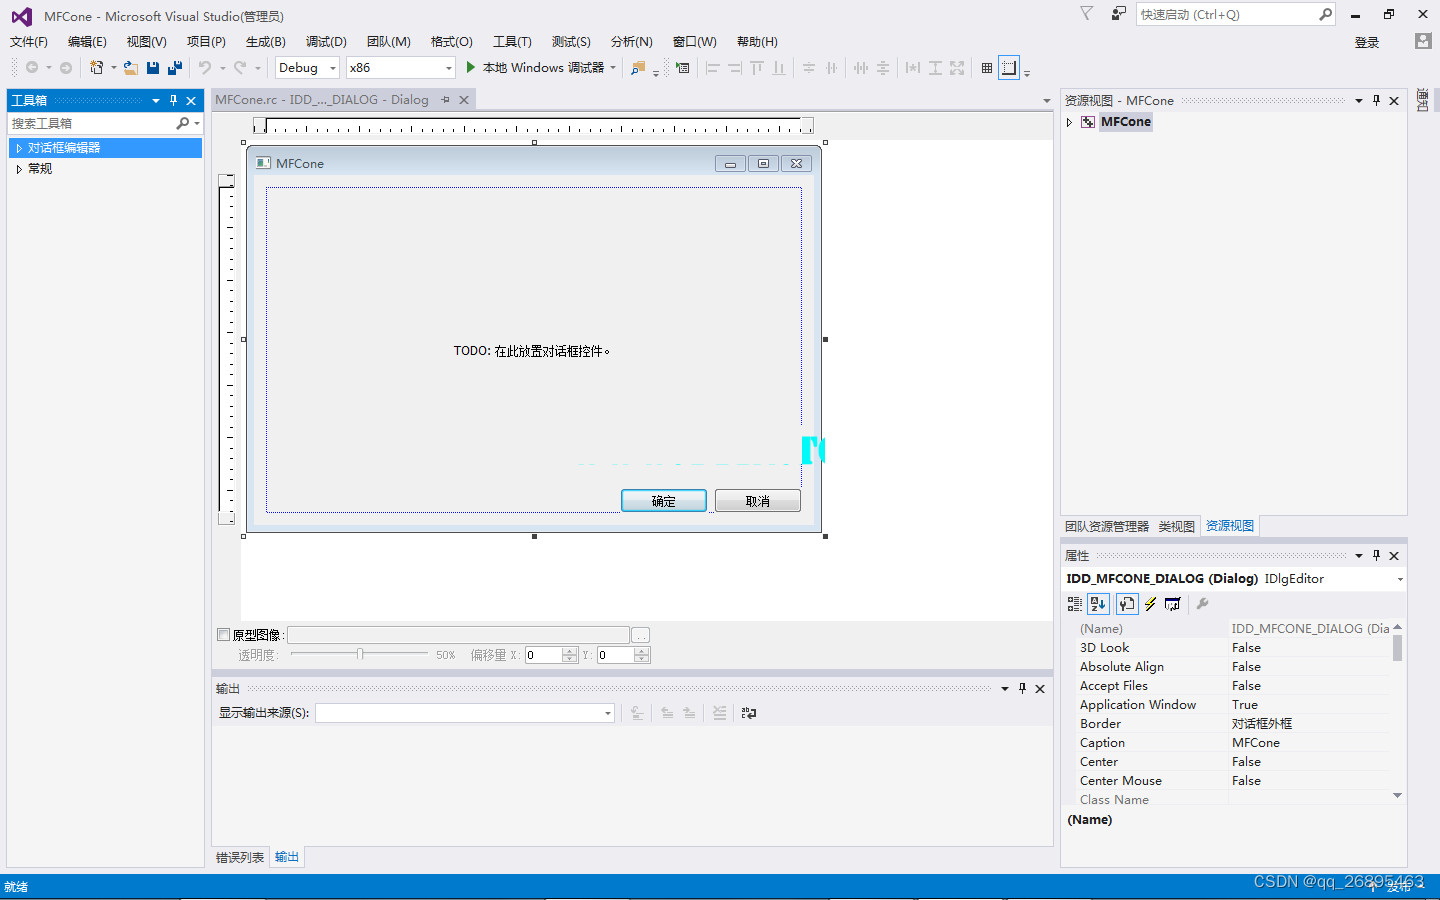Open the 工具箱 panel options dropdown arrow
This screenshot has height=900, width=1440.
pyautogui.click(x=156, y=100)
